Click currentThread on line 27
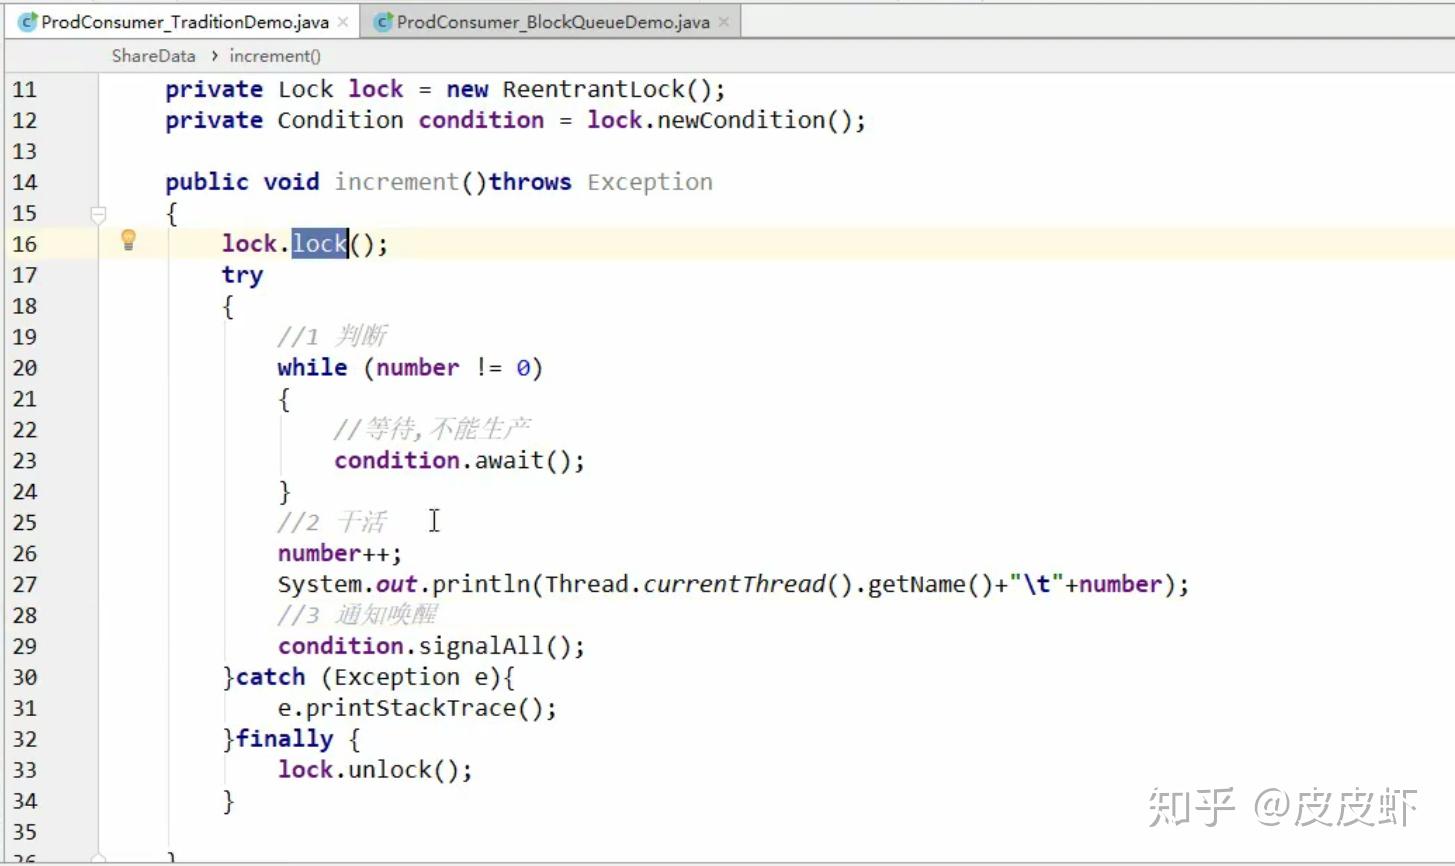 [734, 585]
